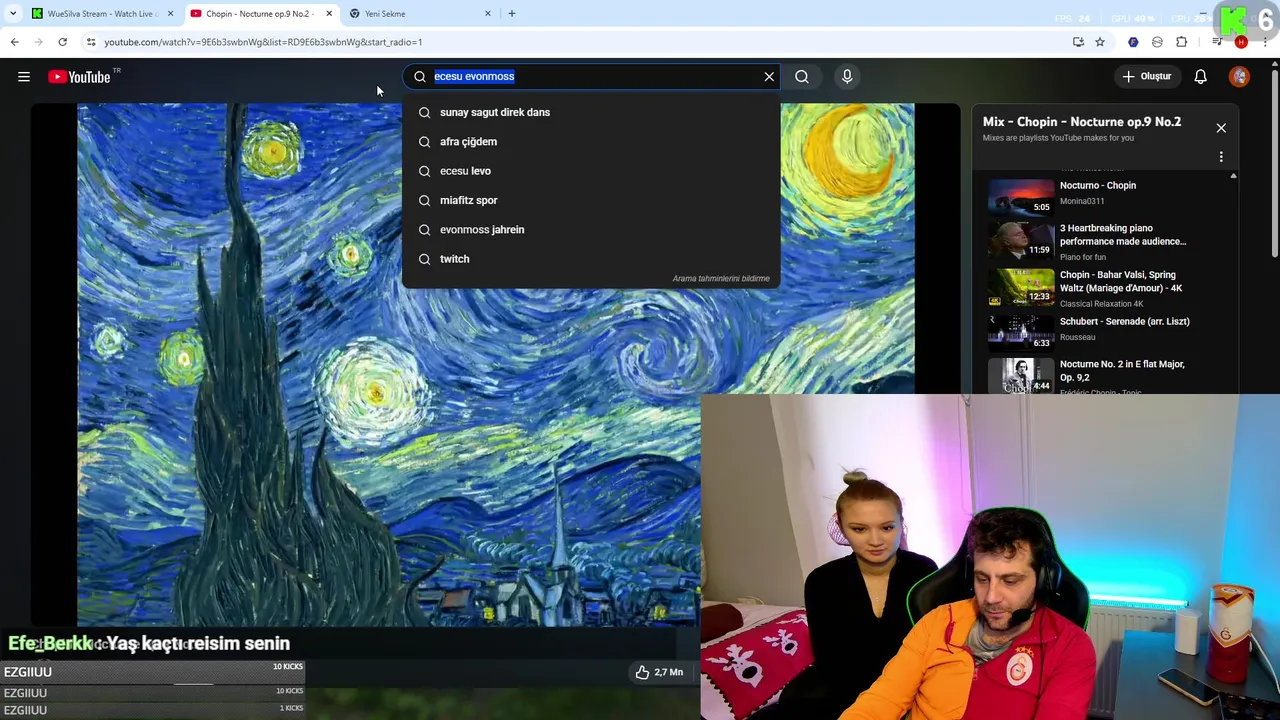Click the Mix title "Chopin - Nocturne op.9 No.2"
The image size is (1280, 720).
[1082, 122]
